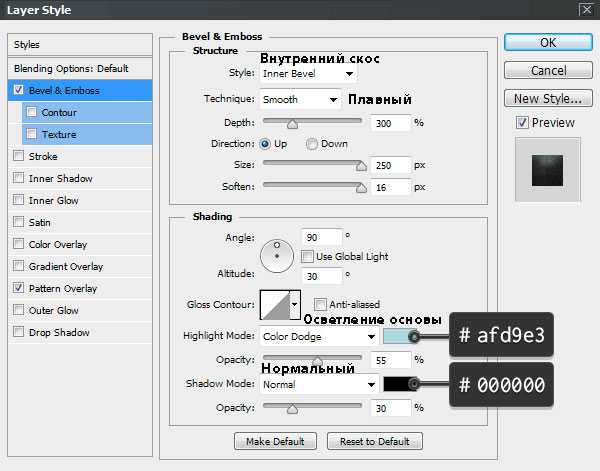The height and width of the screenshot is (471, 600).
Task: Select the Down direction radio button
Action: point(311,144)
